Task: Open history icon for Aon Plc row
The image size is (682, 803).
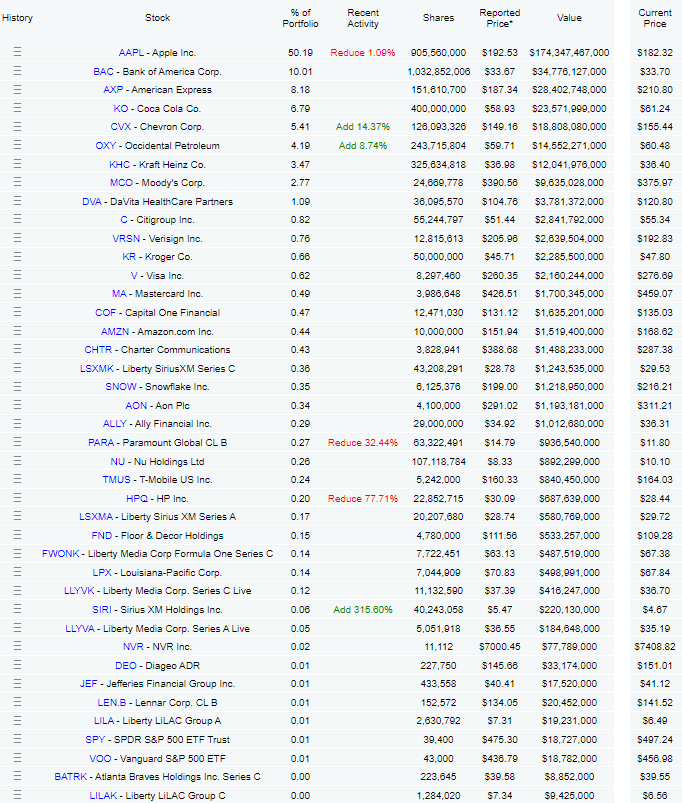Action: coord(17,405)
